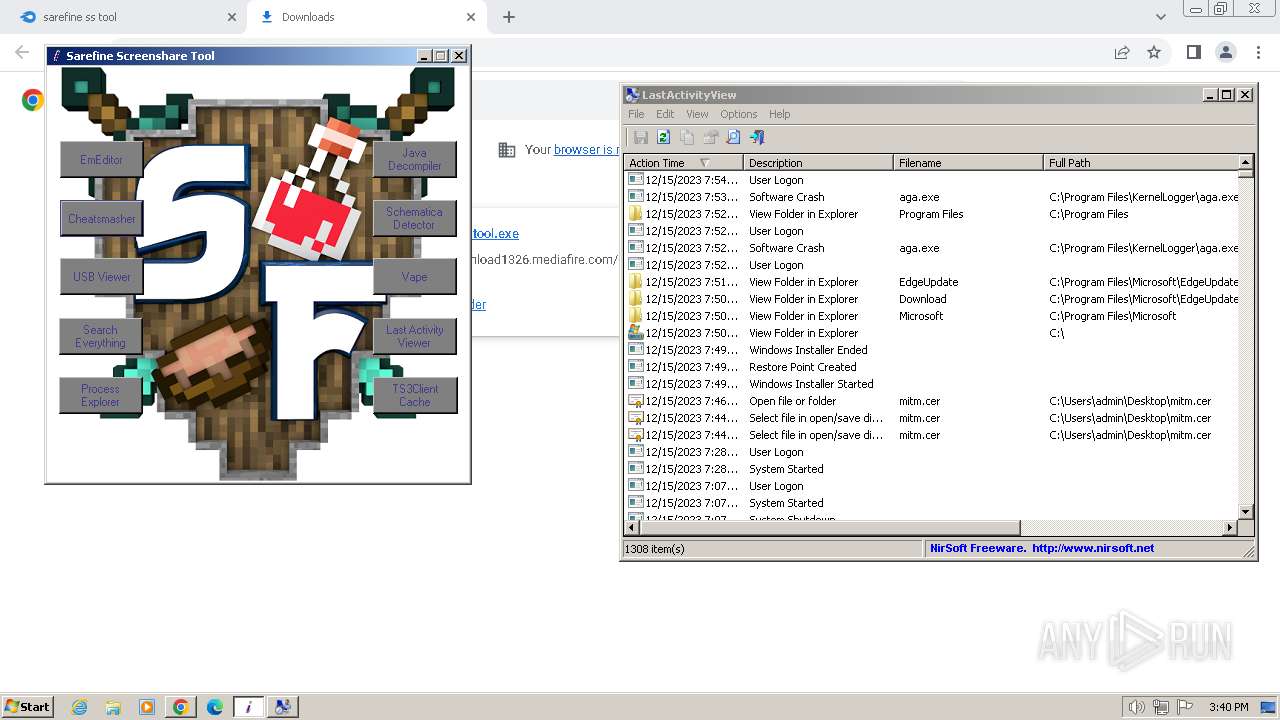The image size is (1280, 720).
Task: Close the Downloads tab
Action: (x=472, y=17)
